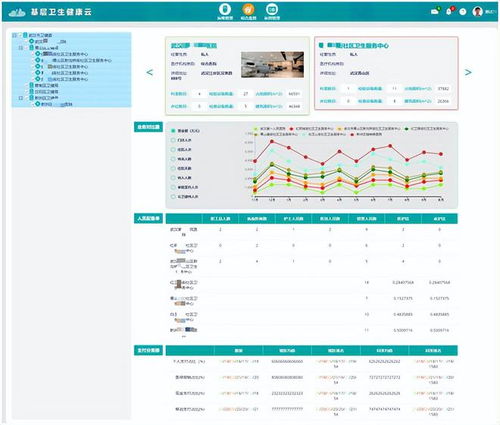The width and height of the screenshot is (500, 425).
Task: Click the question mark help icon
Action: click(x=463, y=12)
